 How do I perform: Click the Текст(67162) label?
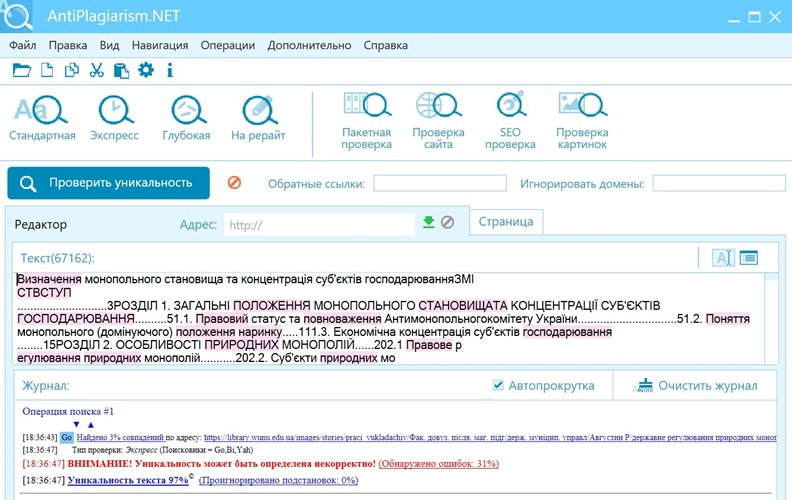pos(58,258)
